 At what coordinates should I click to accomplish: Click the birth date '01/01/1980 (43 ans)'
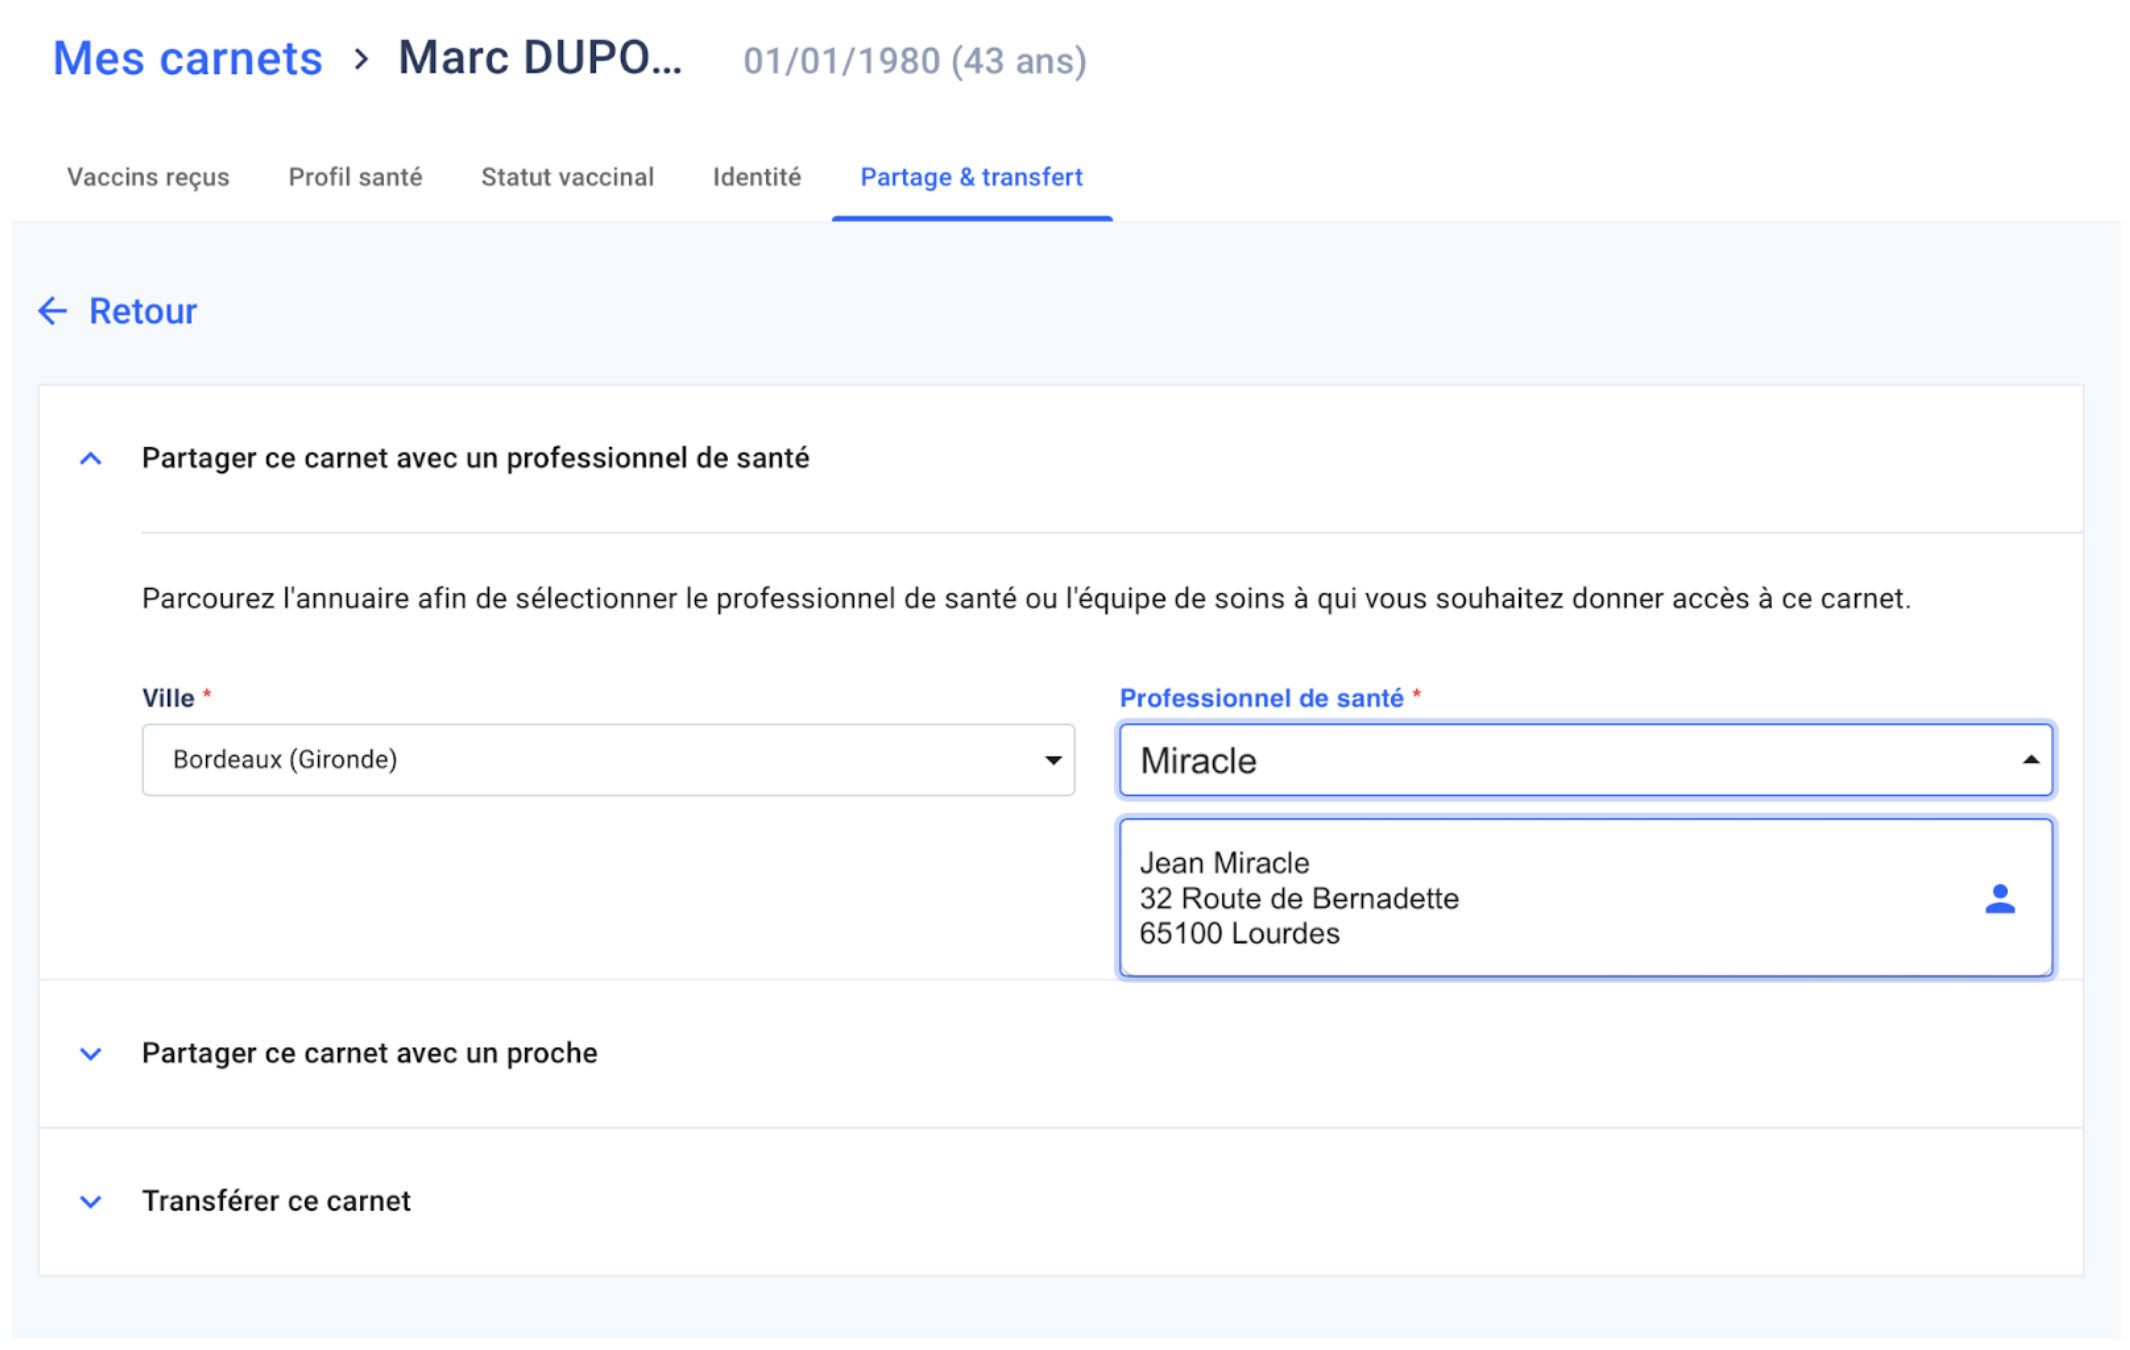click(x=914, y=61)
